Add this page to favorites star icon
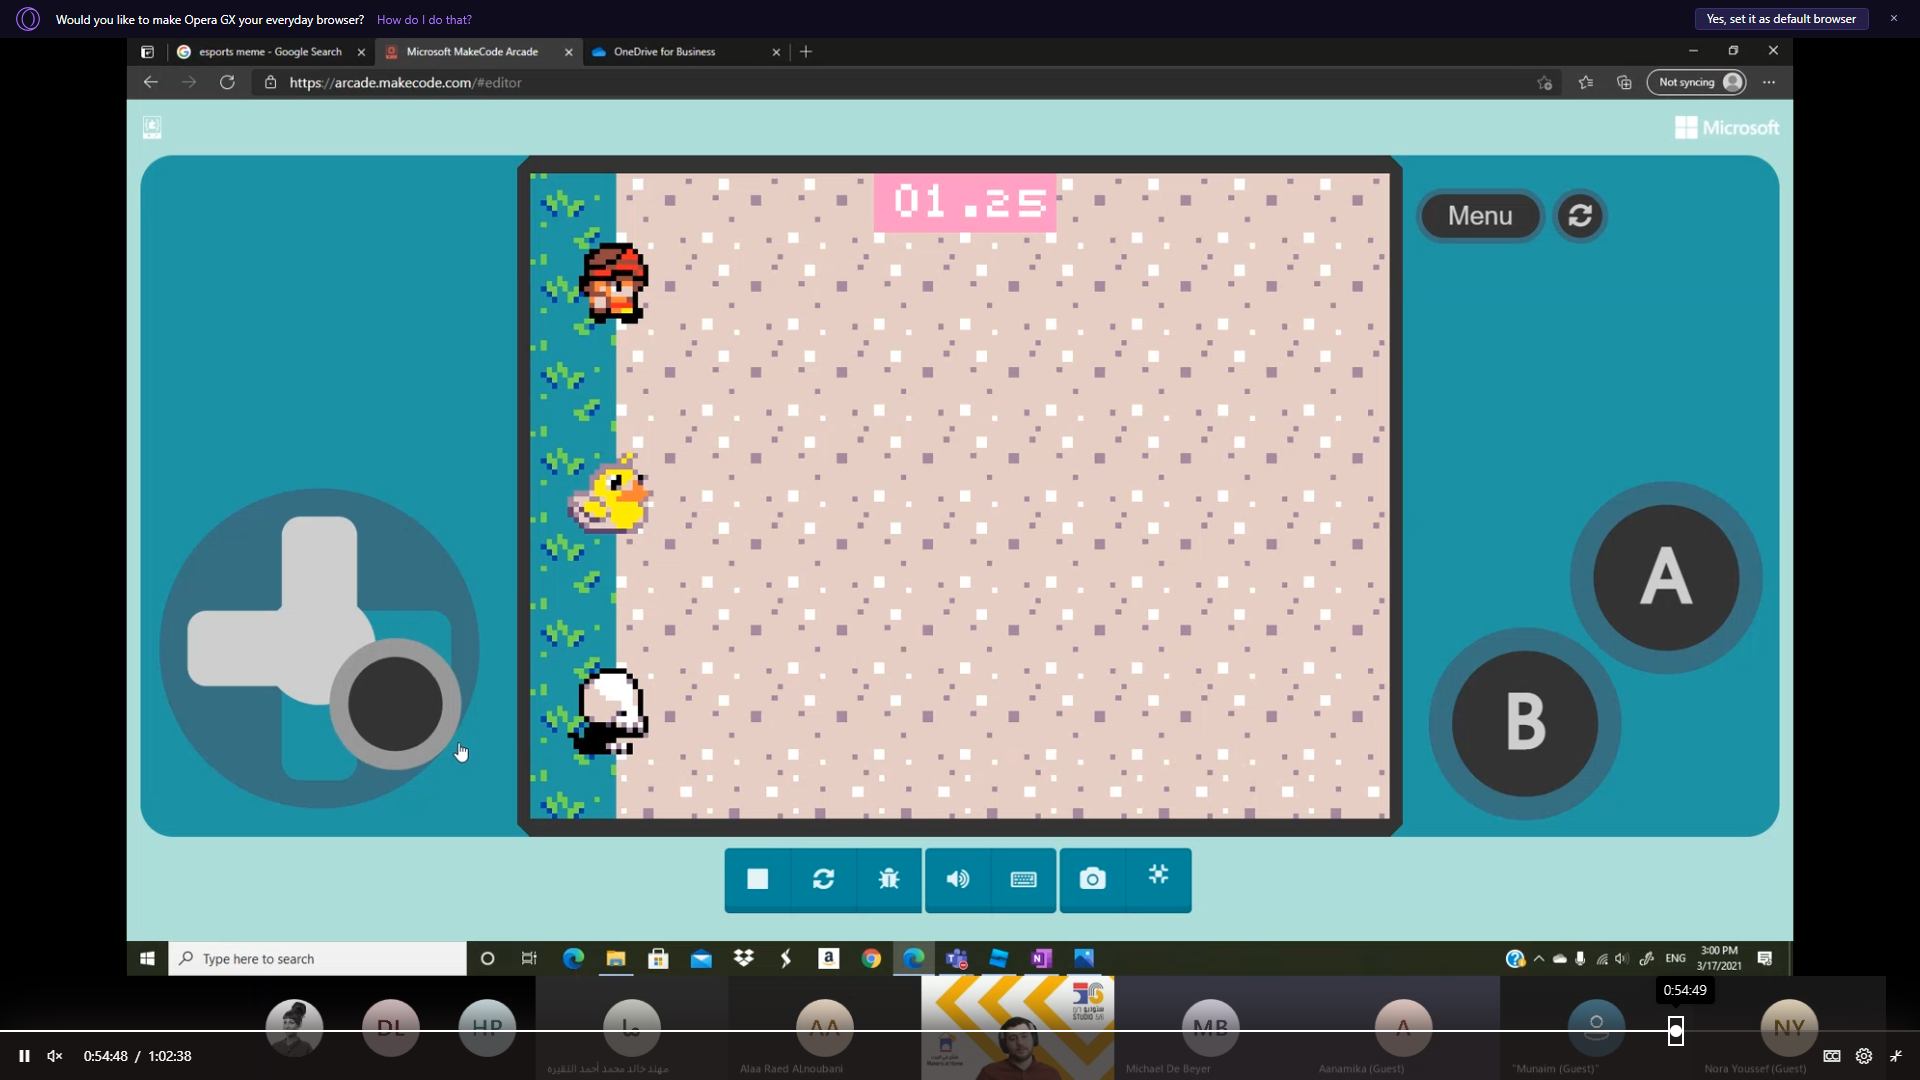1920x1080 pixels. tap(1544, 83)
